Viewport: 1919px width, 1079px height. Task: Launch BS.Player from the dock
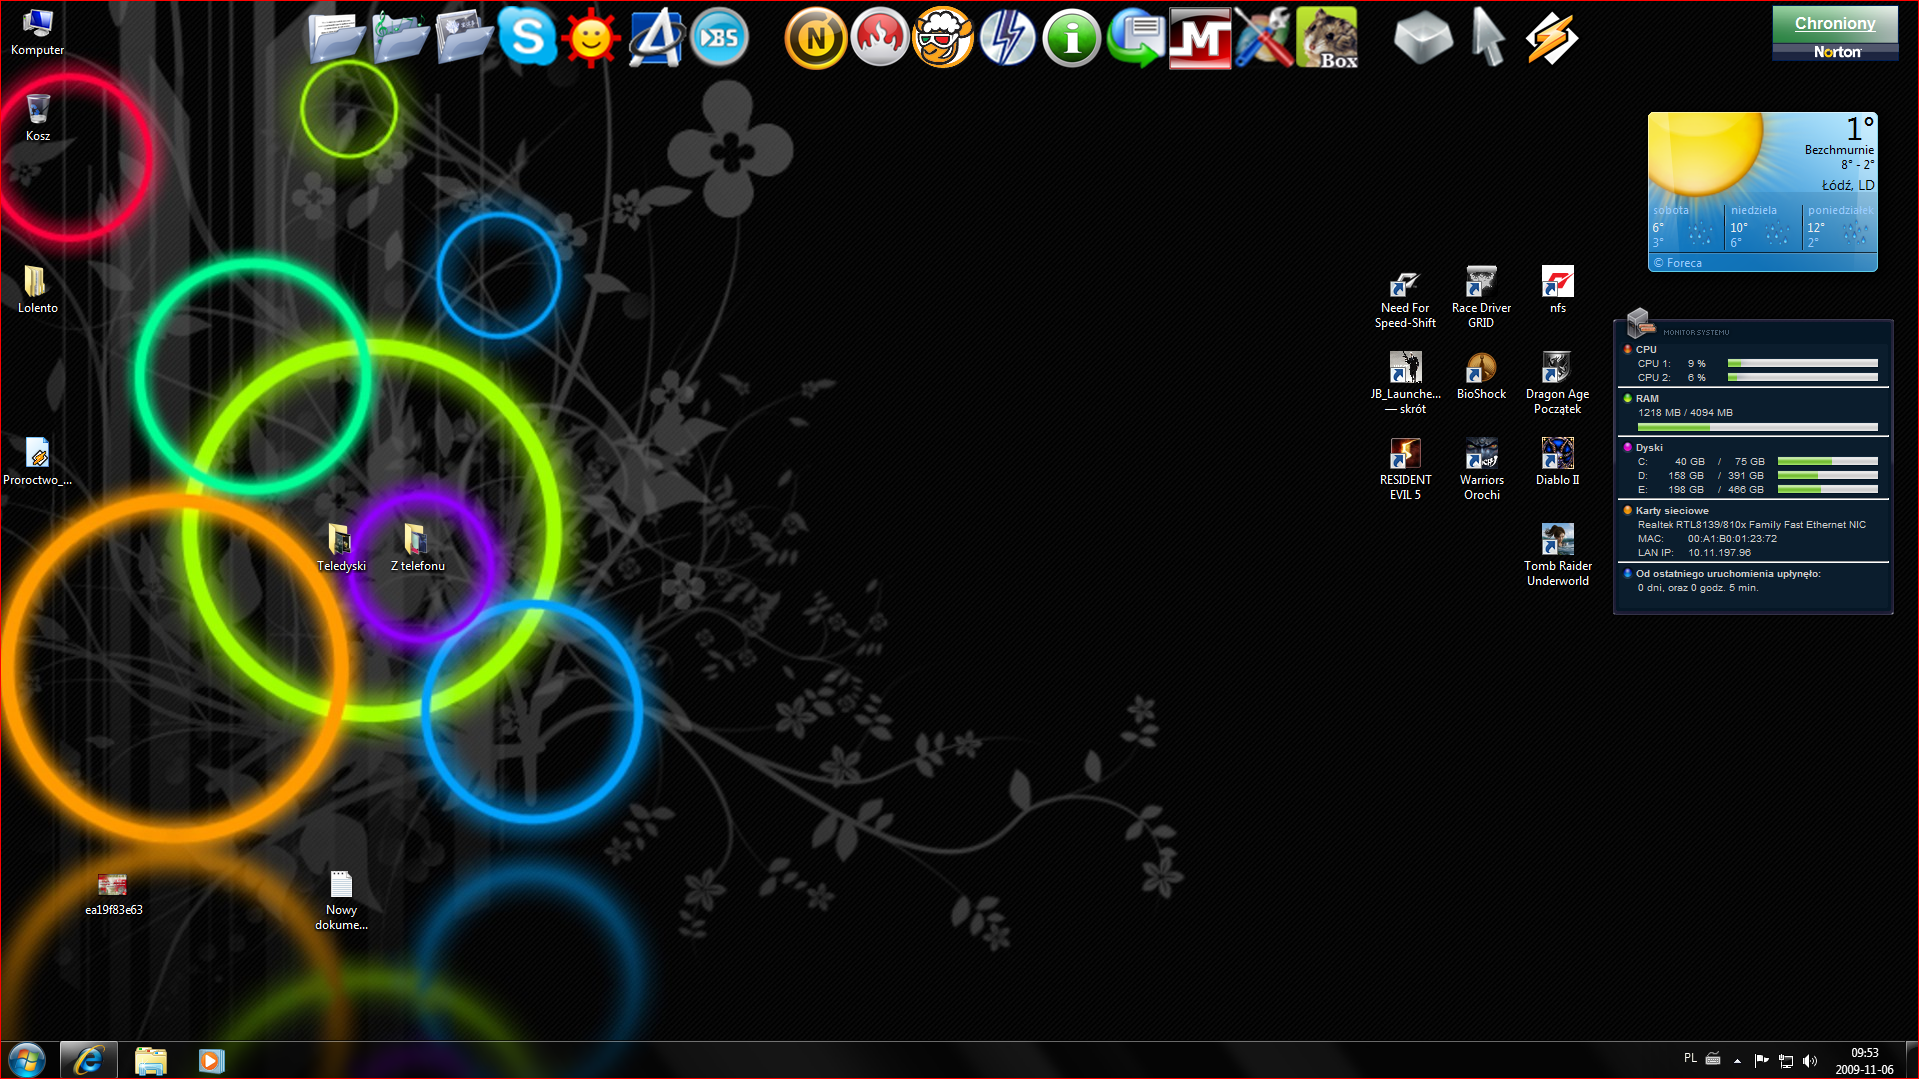[719, 38]
